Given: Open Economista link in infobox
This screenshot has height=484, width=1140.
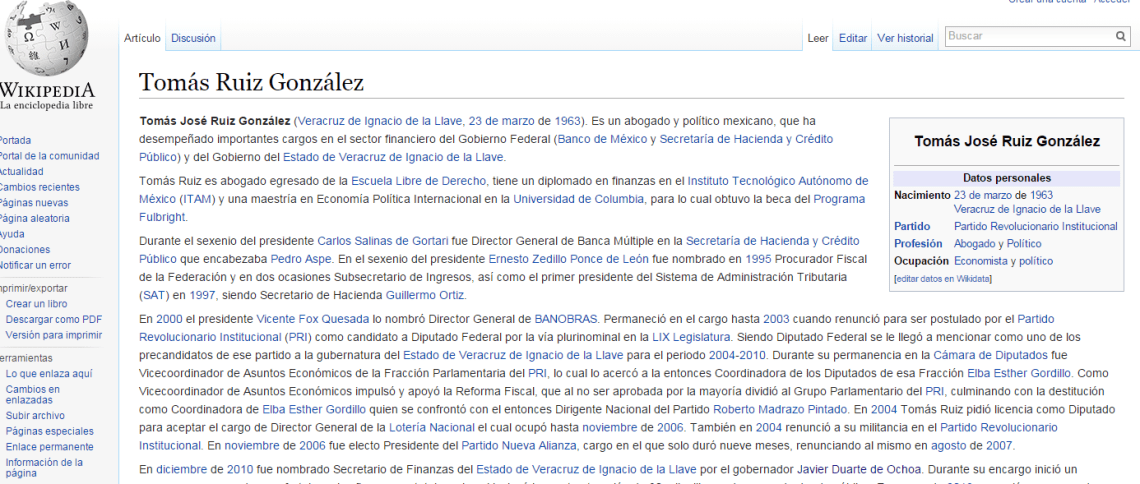Looking at the screenshot, I should click(979, 261).
